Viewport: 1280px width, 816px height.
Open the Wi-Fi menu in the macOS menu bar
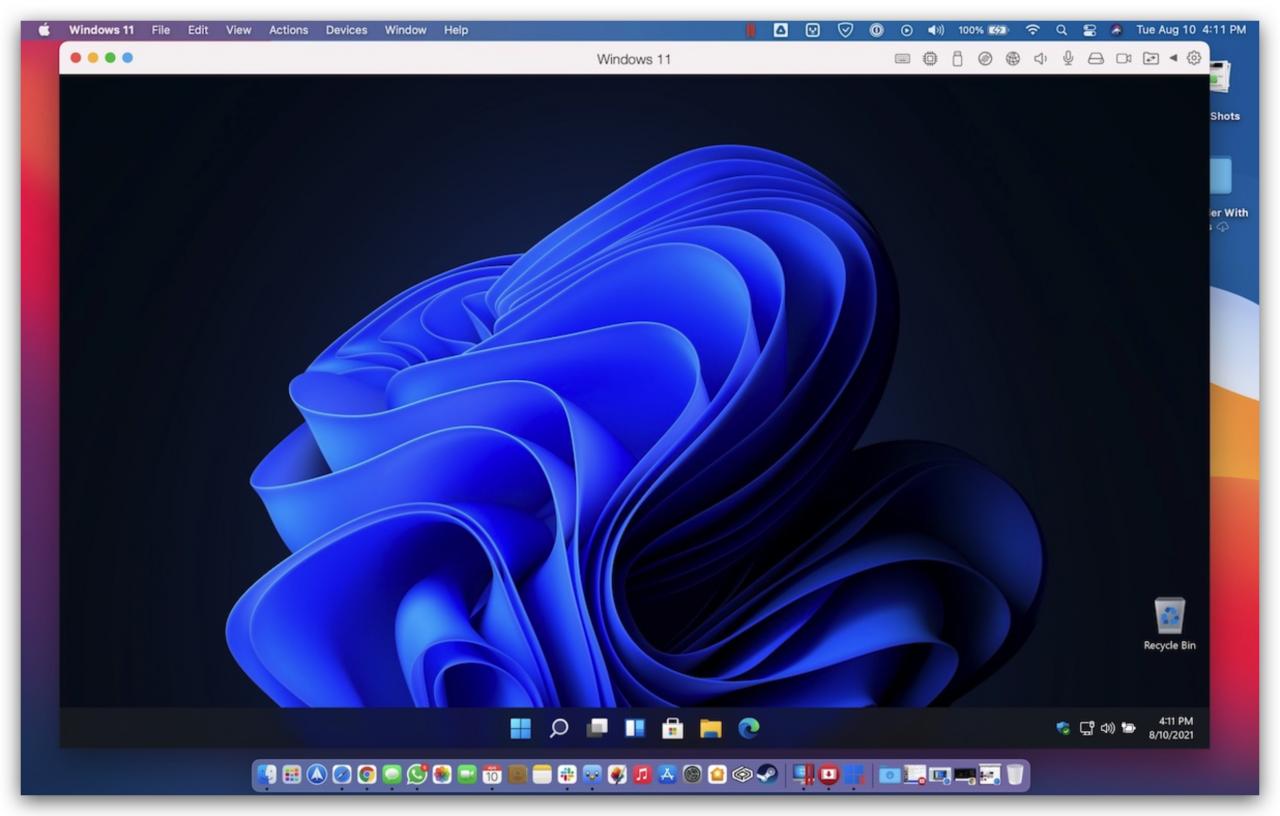[x=1032, y=30]
